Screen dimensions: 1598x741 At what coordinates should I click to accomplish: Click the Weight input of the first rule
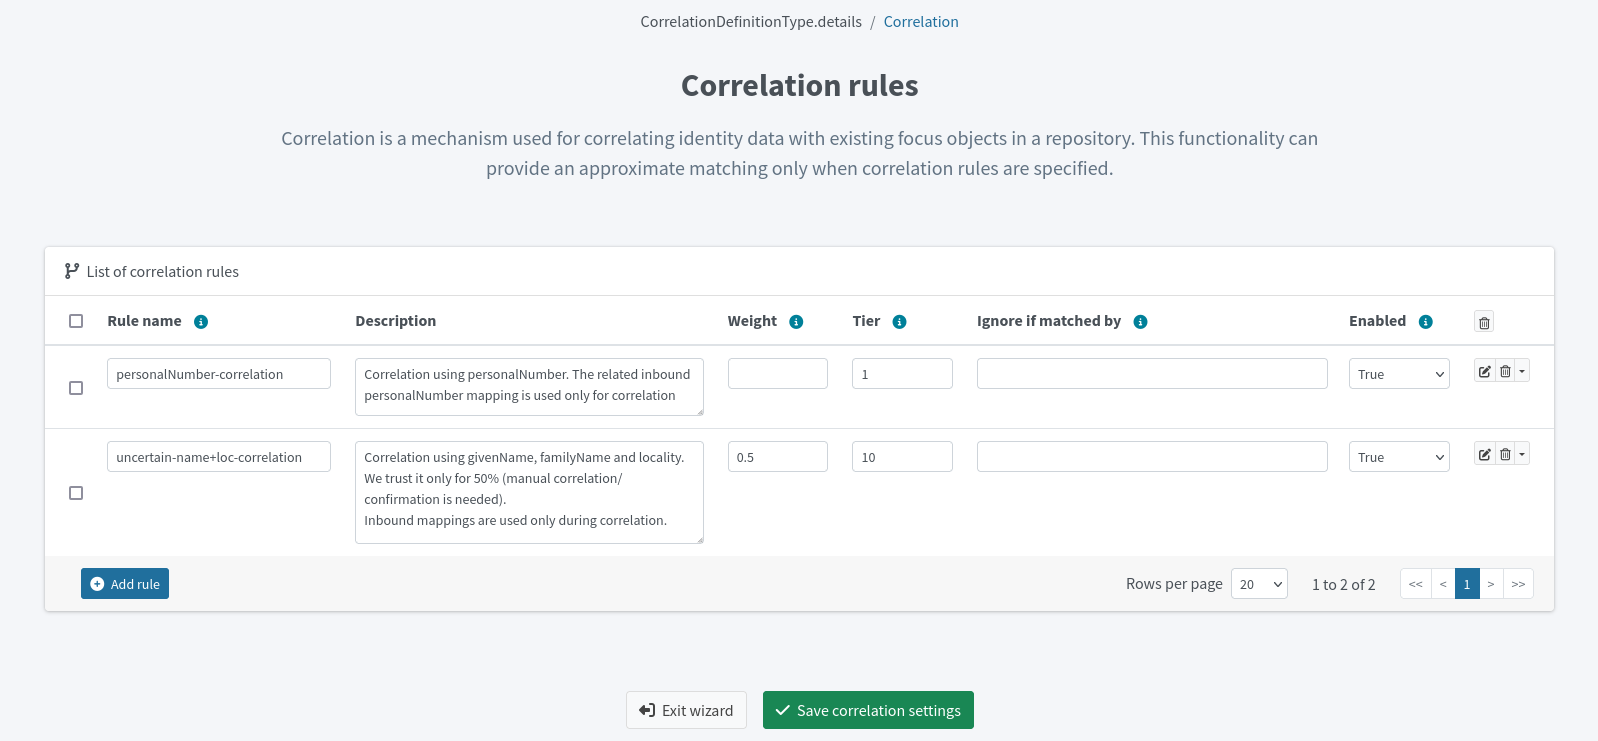coord(778,373)
